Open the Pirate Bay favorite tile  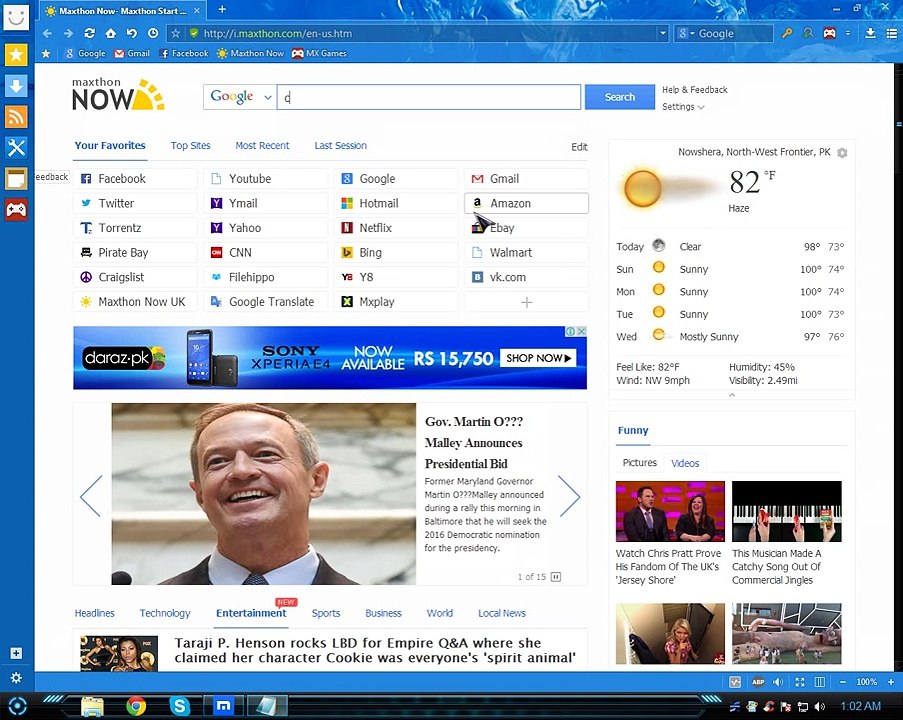[x=135, y=252]
